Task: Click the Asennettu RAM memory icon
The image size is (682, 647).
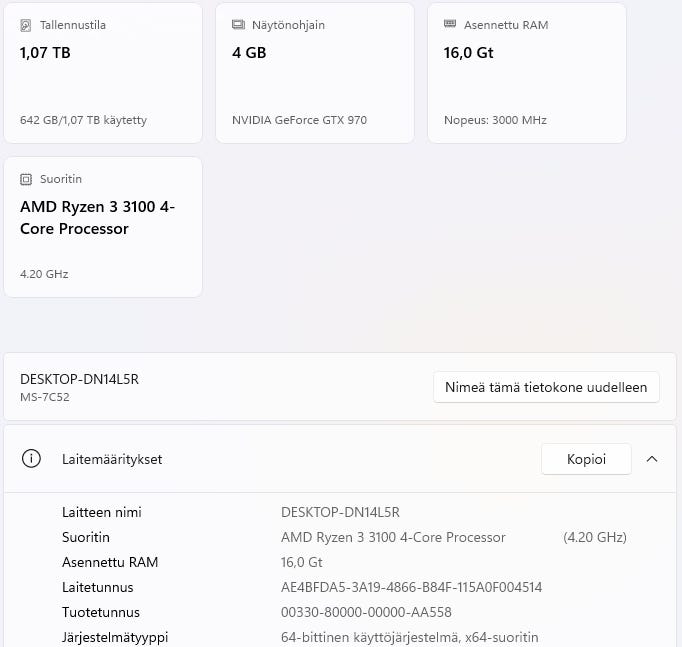Action: point(450,25)
